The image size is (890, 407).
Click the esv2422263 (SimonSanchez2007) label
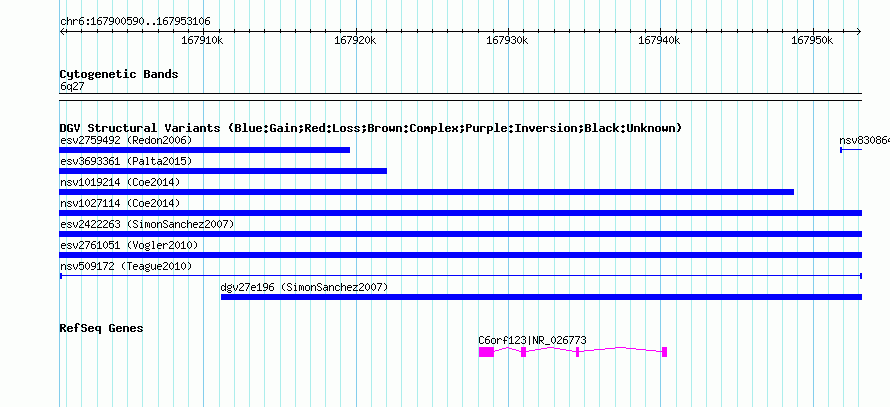point(147,224)
